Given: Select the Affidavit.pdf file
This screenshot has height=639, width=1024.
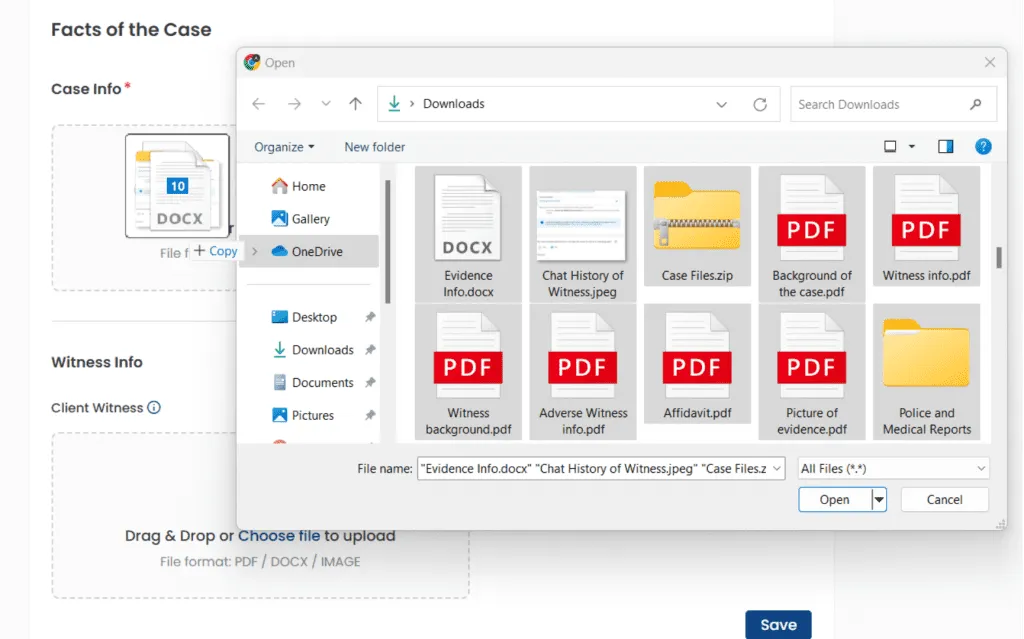Looking at the screenshot, I should click(697, 364).
